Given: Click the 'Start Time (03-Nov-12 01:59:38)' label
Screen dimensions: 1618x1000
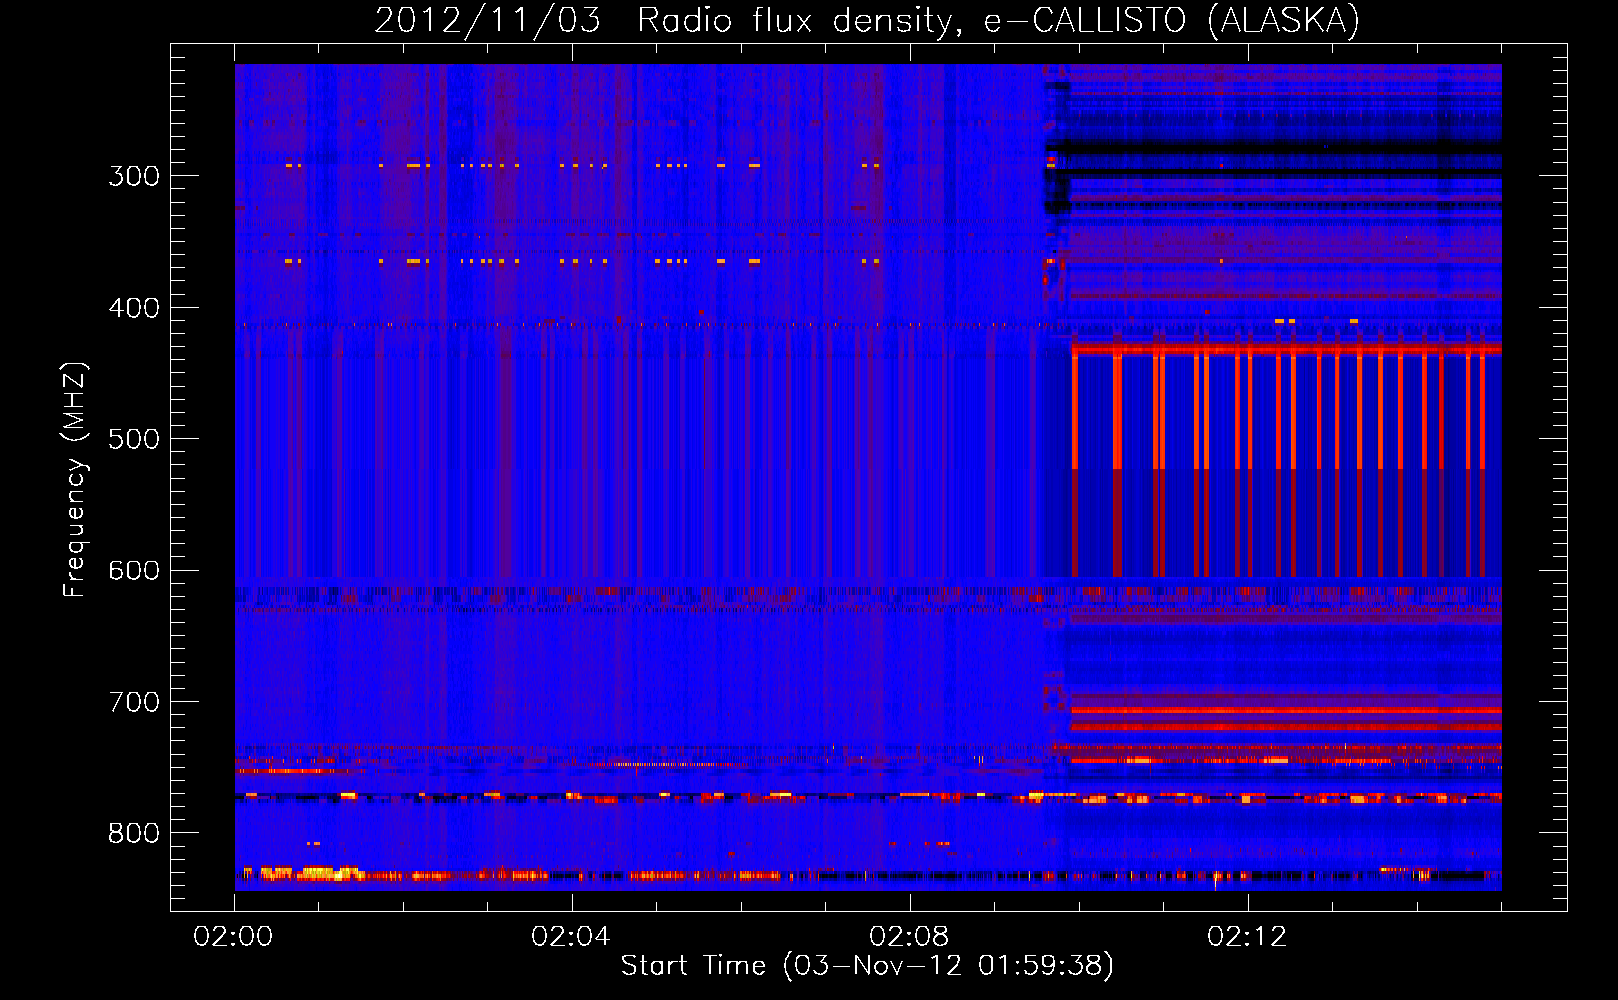Looking at the screenshot, I should [867, 966].
